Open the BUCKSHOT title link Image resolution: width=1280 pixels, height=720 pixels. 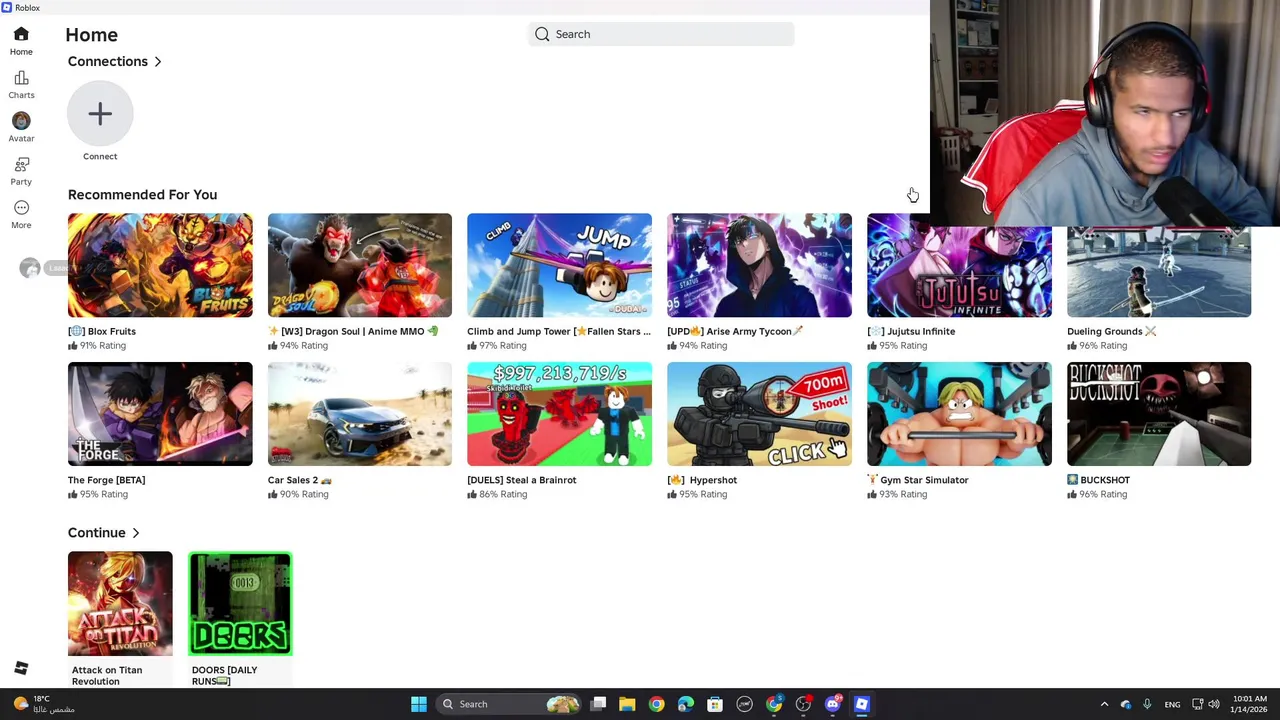coord(1098,480)
